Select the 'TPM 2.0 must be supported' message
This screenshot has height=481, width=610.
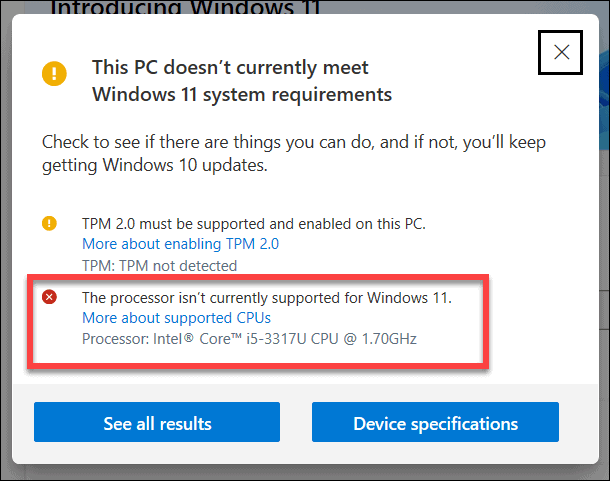click(x=254, y=224)
